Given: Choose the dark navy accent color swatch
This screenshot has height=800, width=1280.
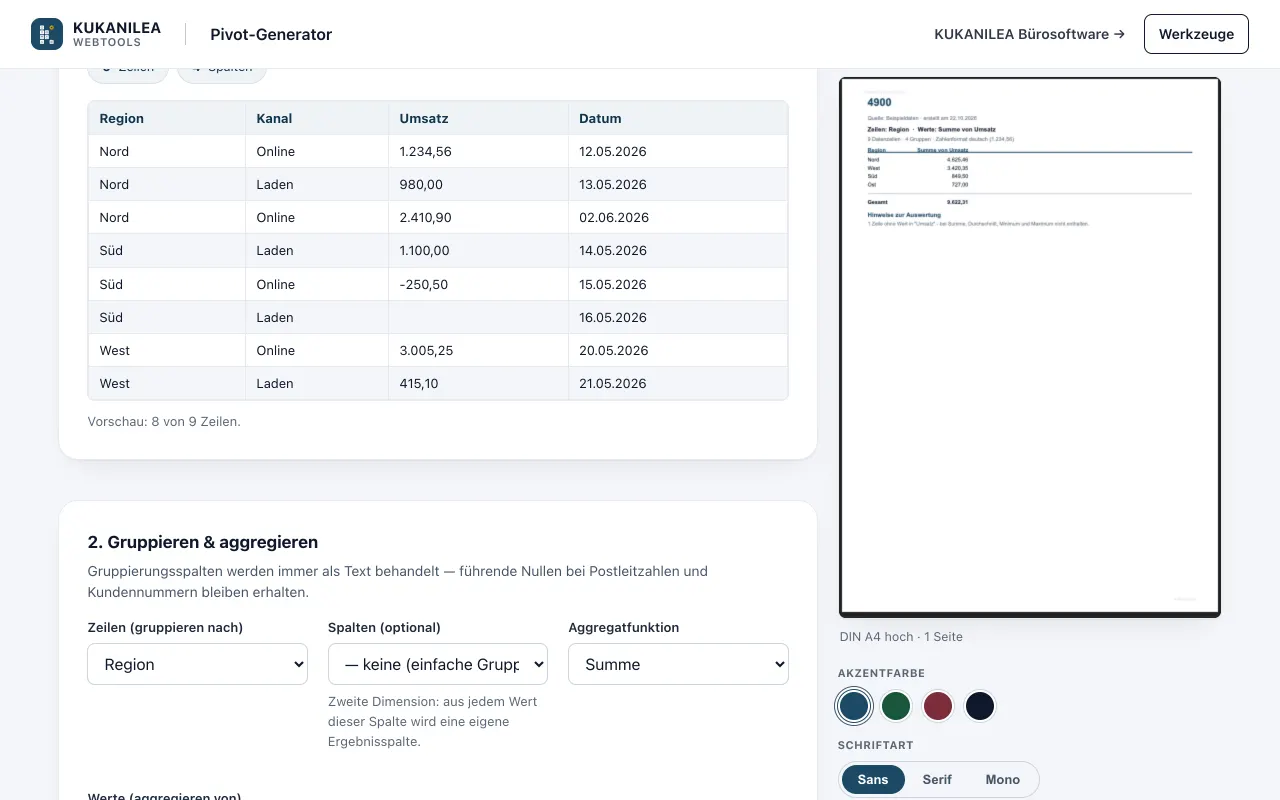Looking at the screenshot, I should pyautogui.click(x=980, y=706).
